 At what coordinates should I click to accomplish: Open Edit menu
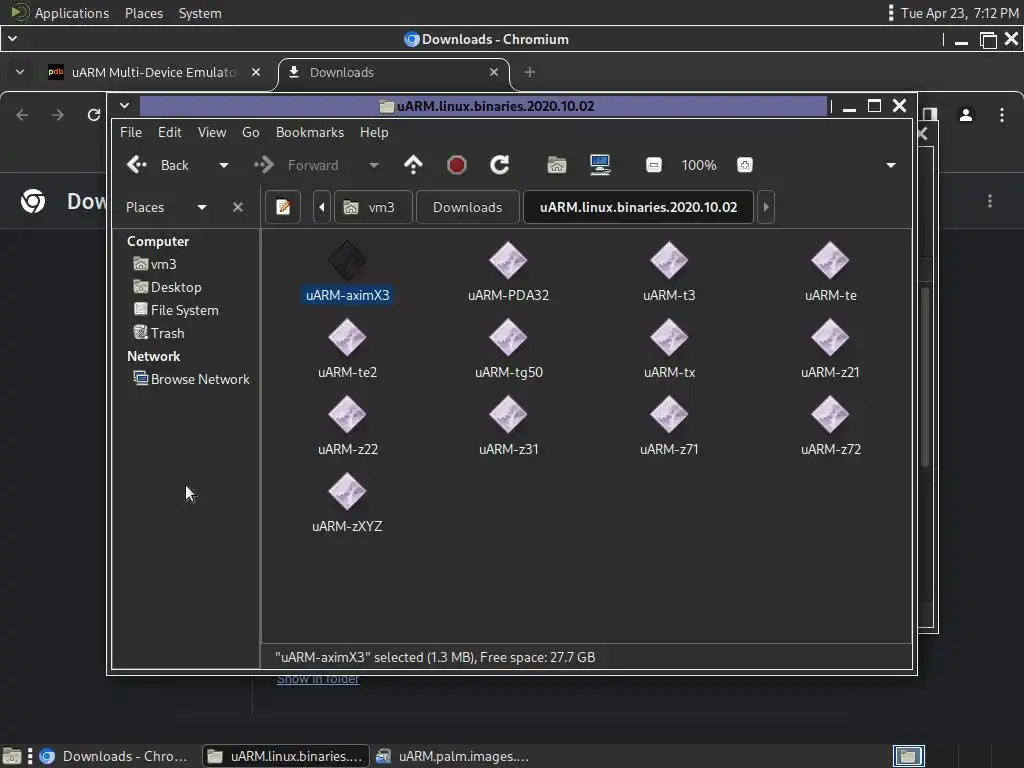click(x=169, y=132)
